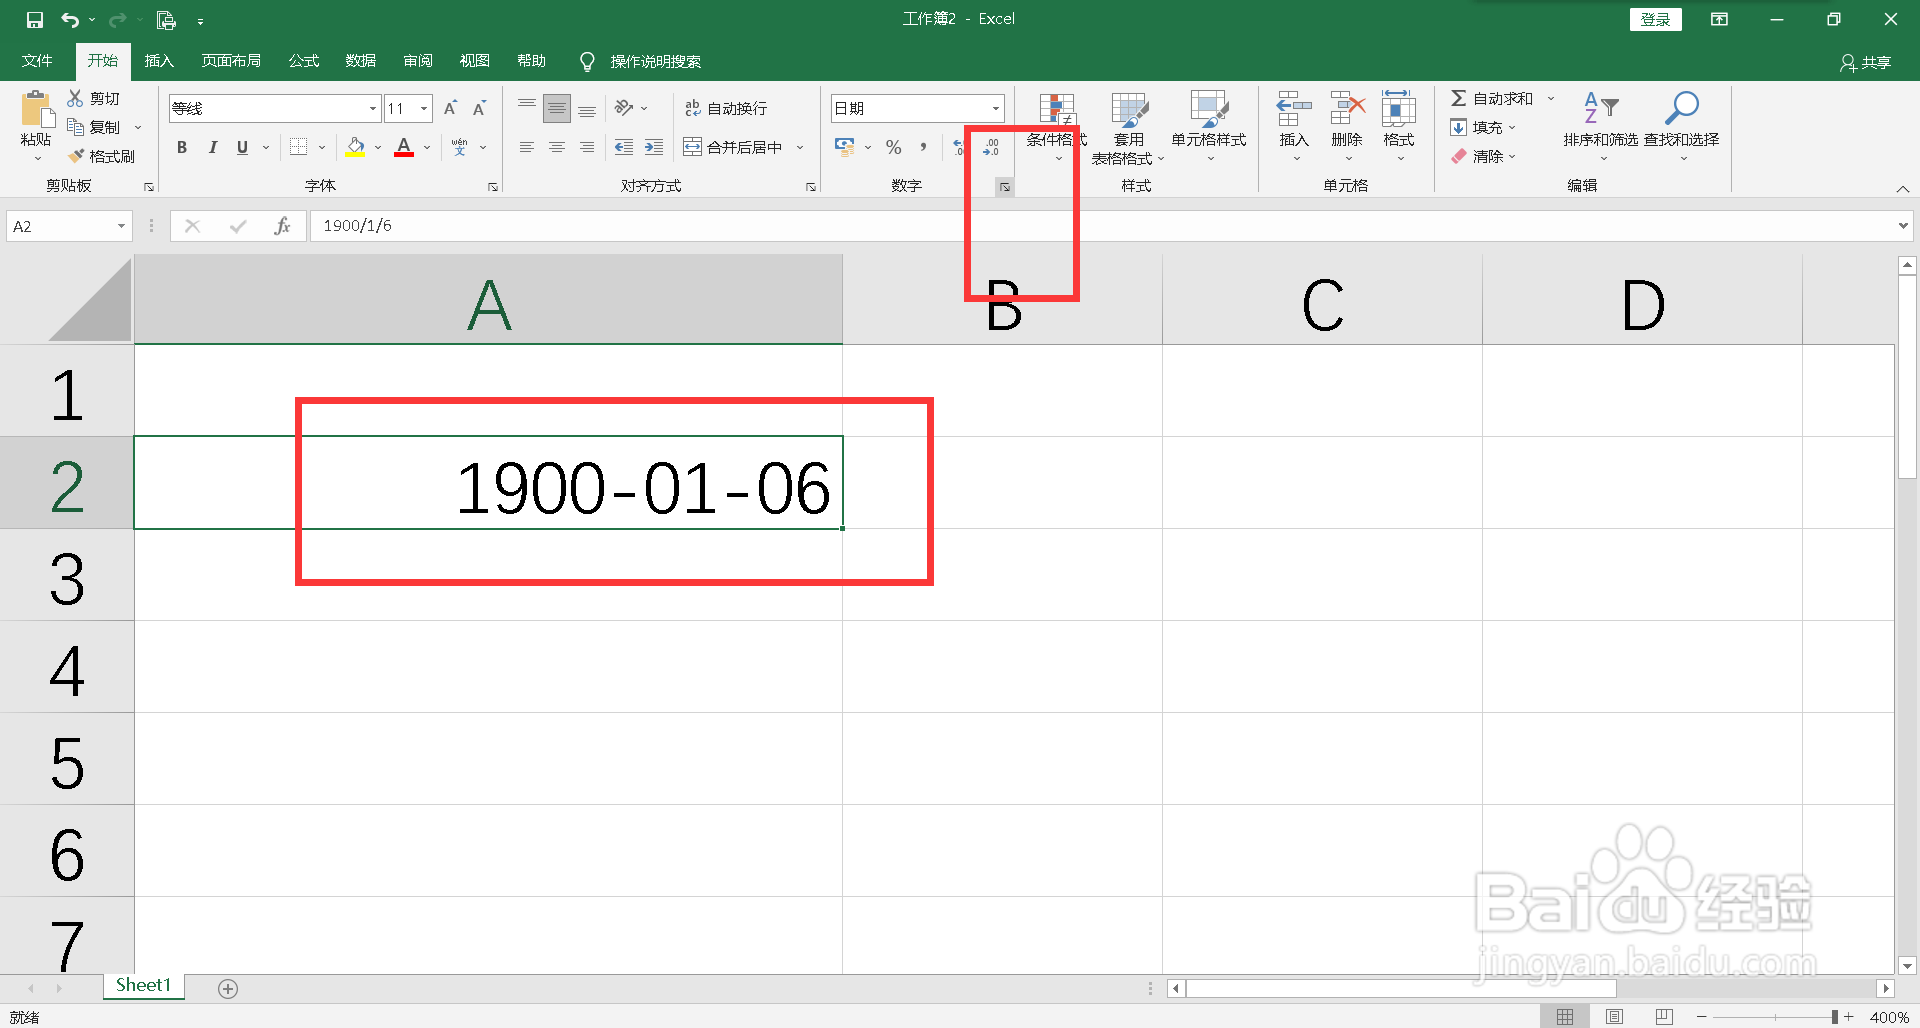Apply the red font color A

404,147
